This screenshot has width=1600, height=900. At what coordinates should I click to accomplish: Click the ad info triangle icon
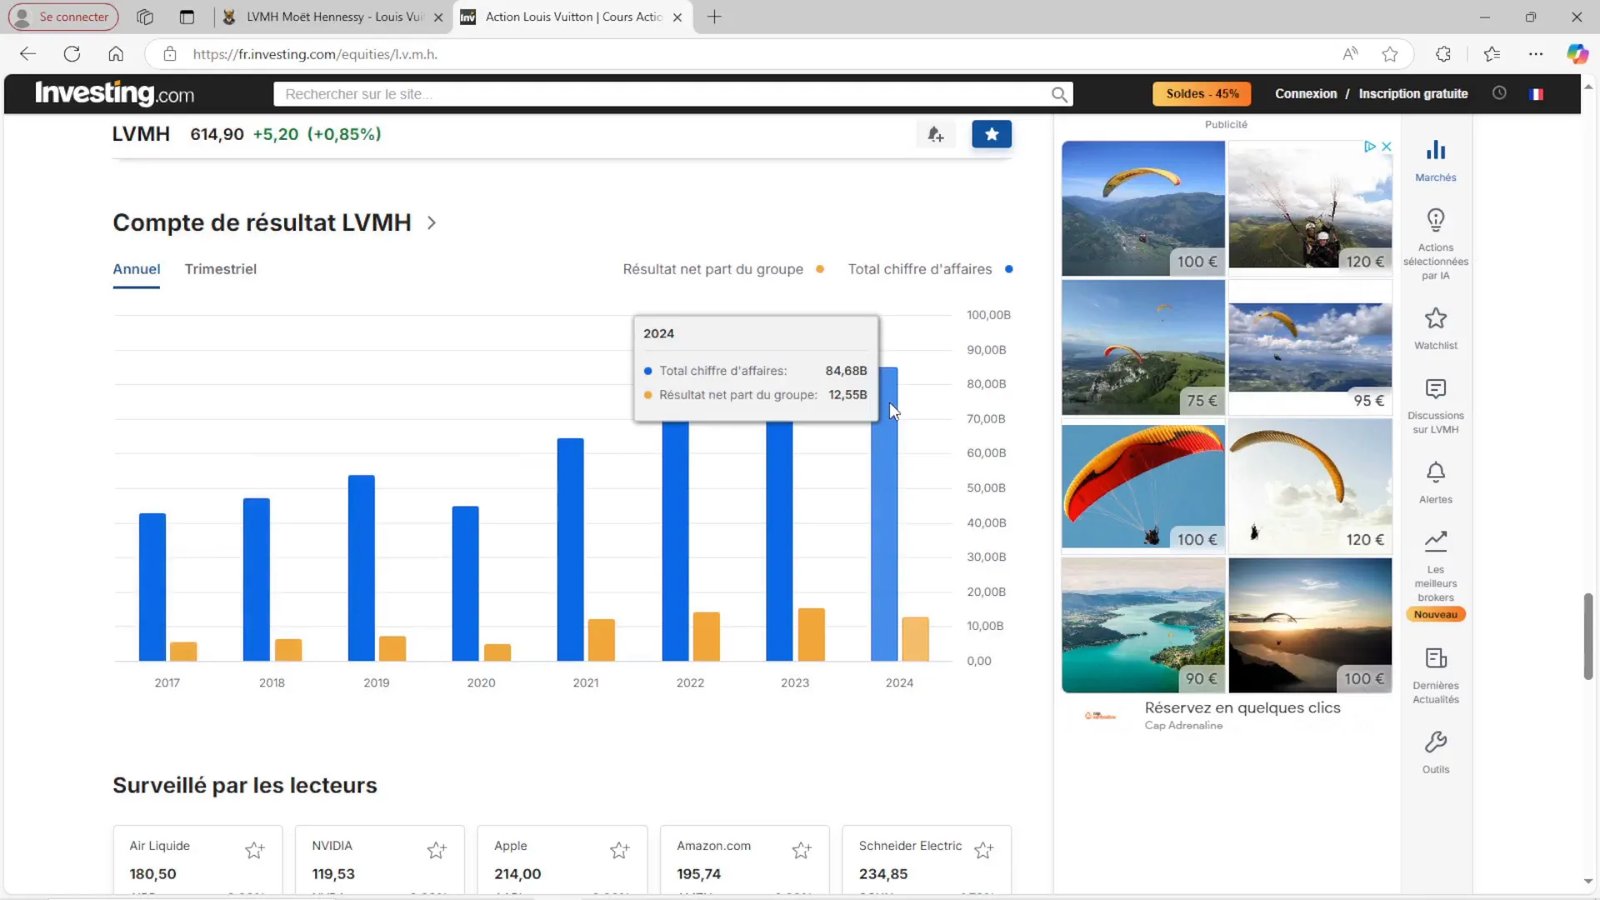pos(1370,146)
